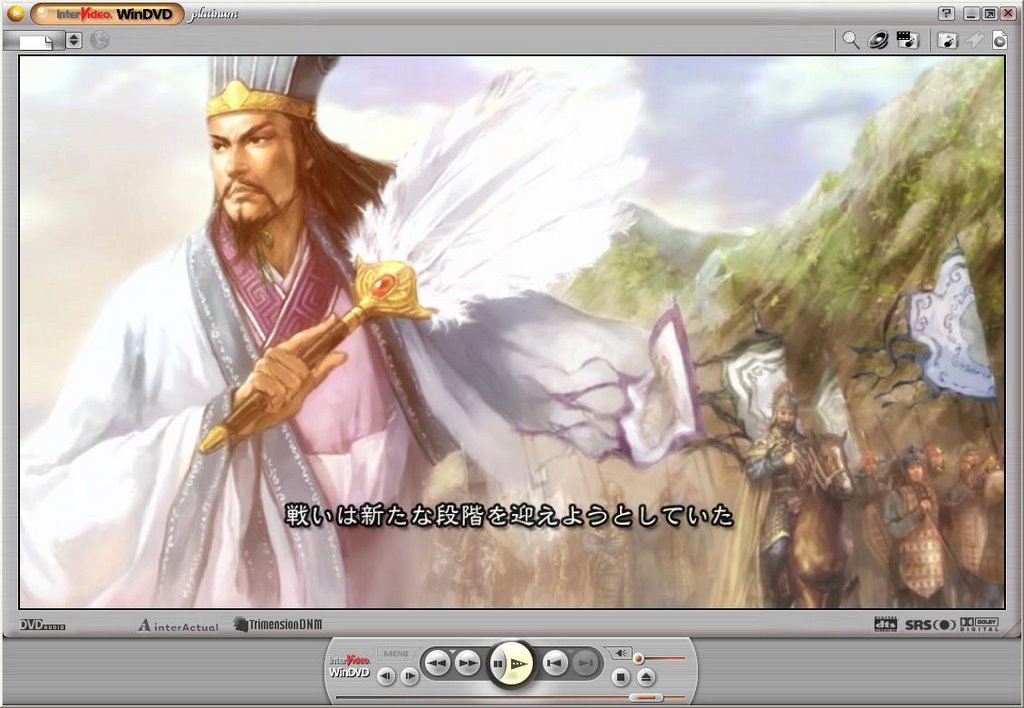Rewind the video playback
Image resolution: width=1024 pixels, height=708 pixels.
[436, 664]
